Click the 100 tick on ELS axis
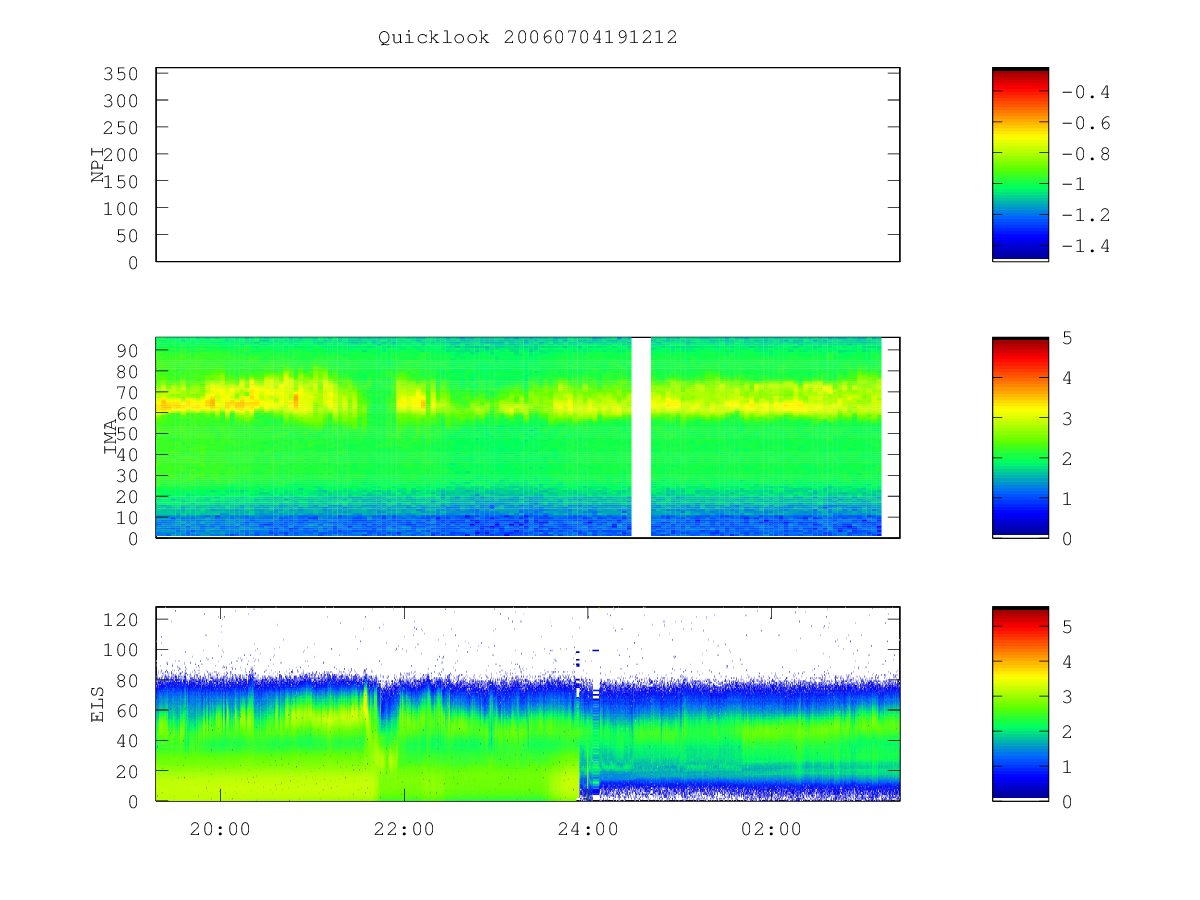Screen dimensions: 1200x900 (x=121, y=650)
